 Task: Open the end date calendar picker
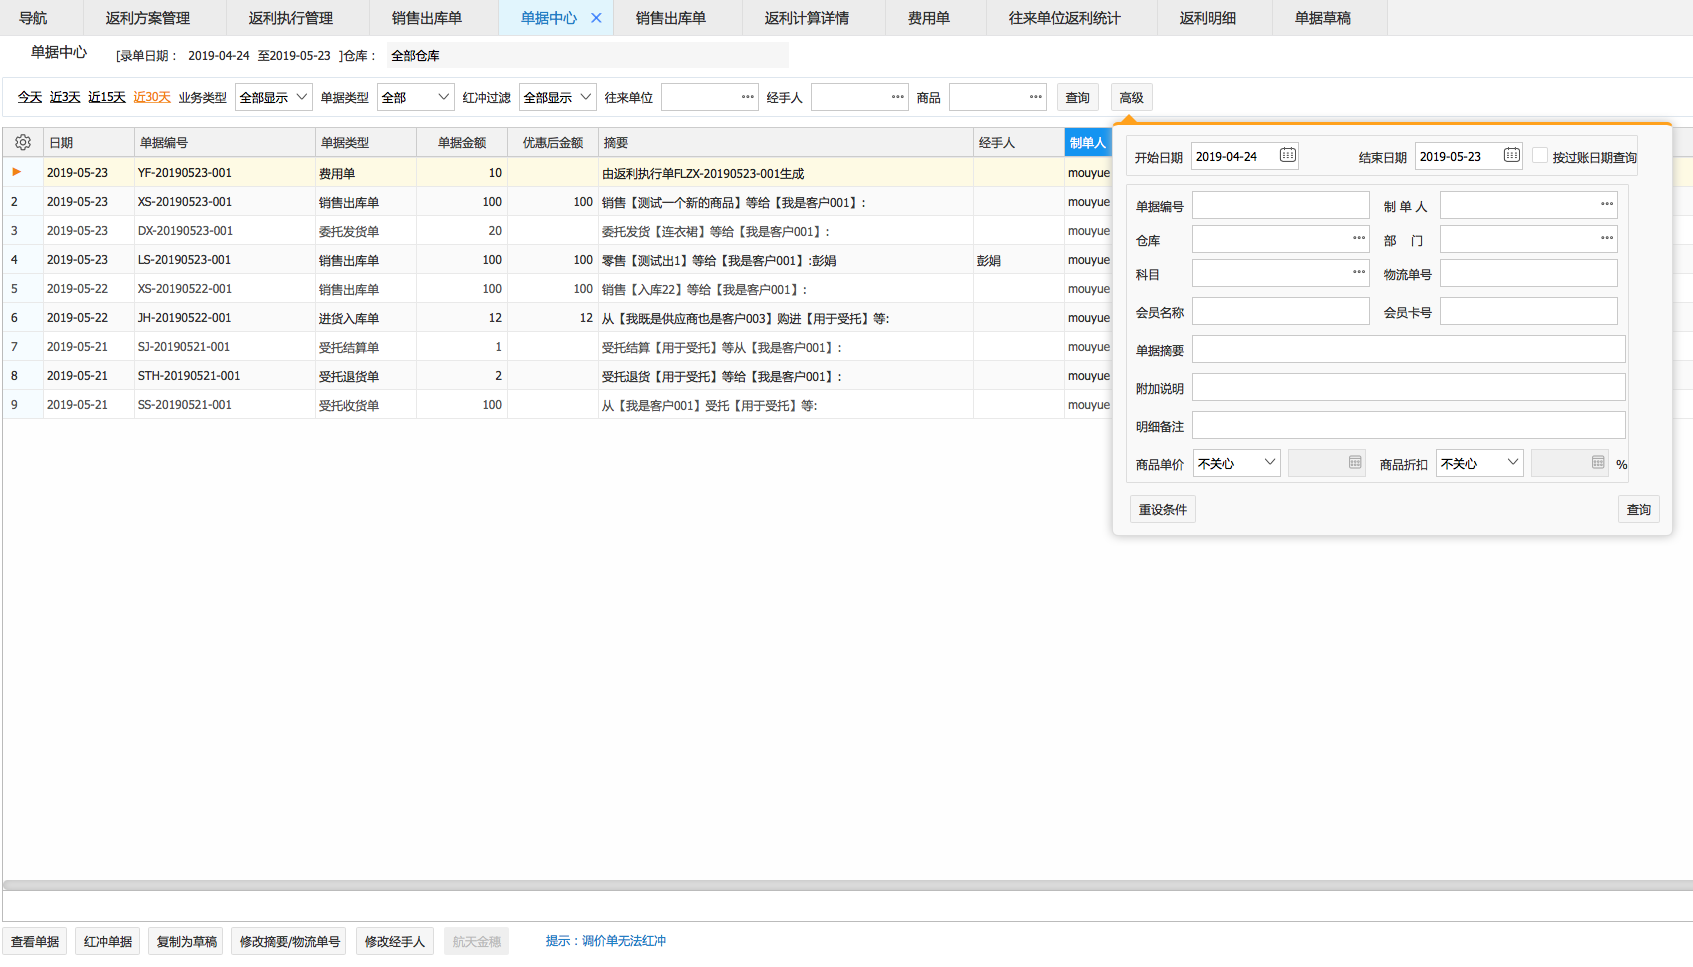(x=1511, y=155)
